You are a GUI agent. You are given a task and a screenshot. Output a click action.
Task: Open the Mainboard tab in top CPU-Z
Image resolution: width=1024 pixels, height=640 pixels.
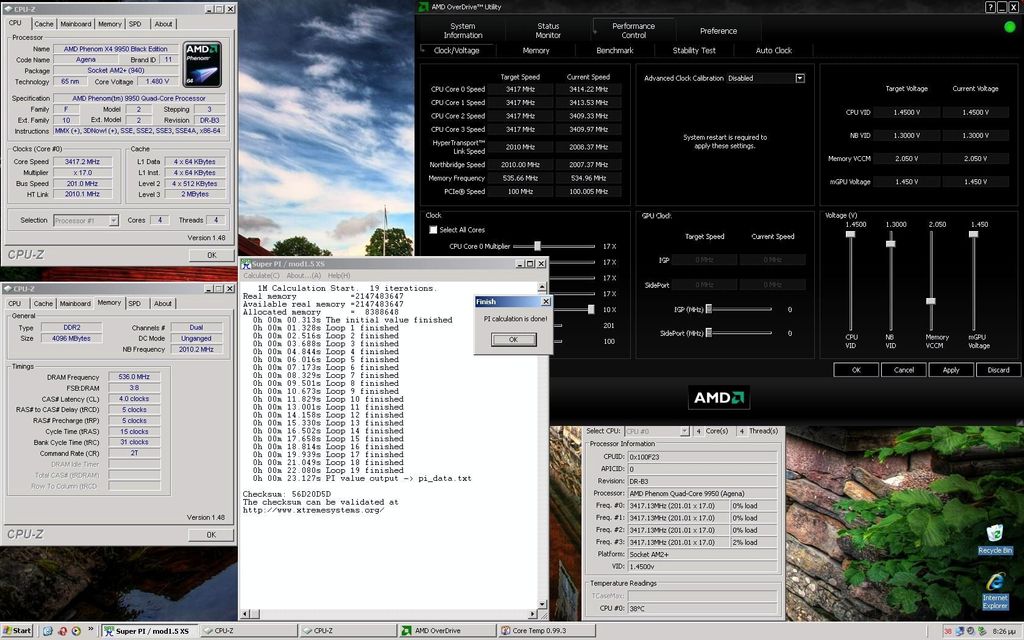[76, 24]
